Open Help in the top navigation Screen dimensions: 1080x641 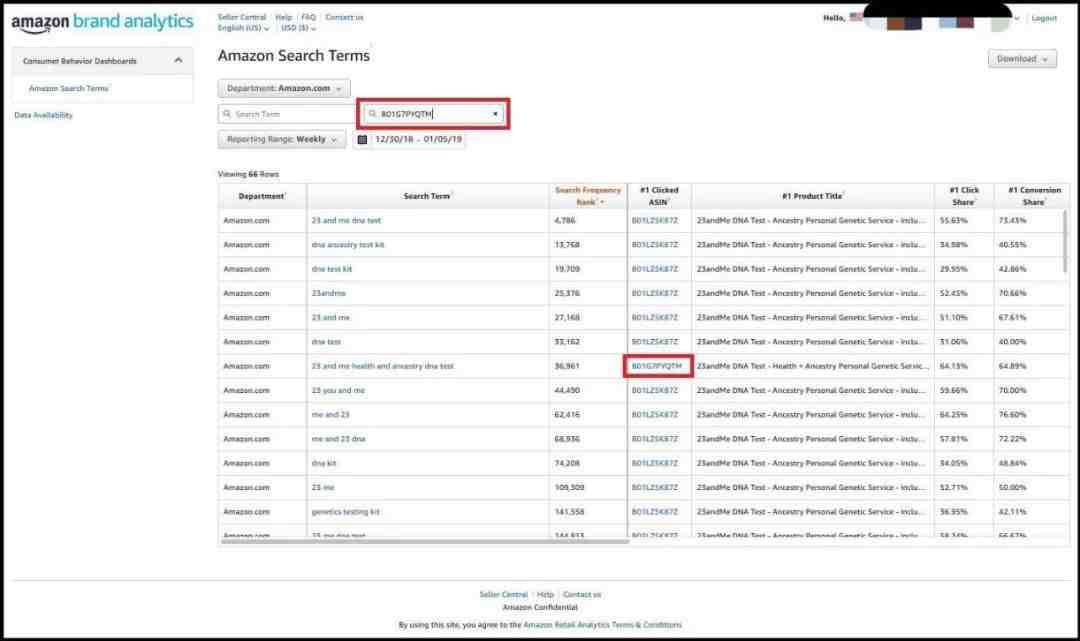(x=284, y=17)
